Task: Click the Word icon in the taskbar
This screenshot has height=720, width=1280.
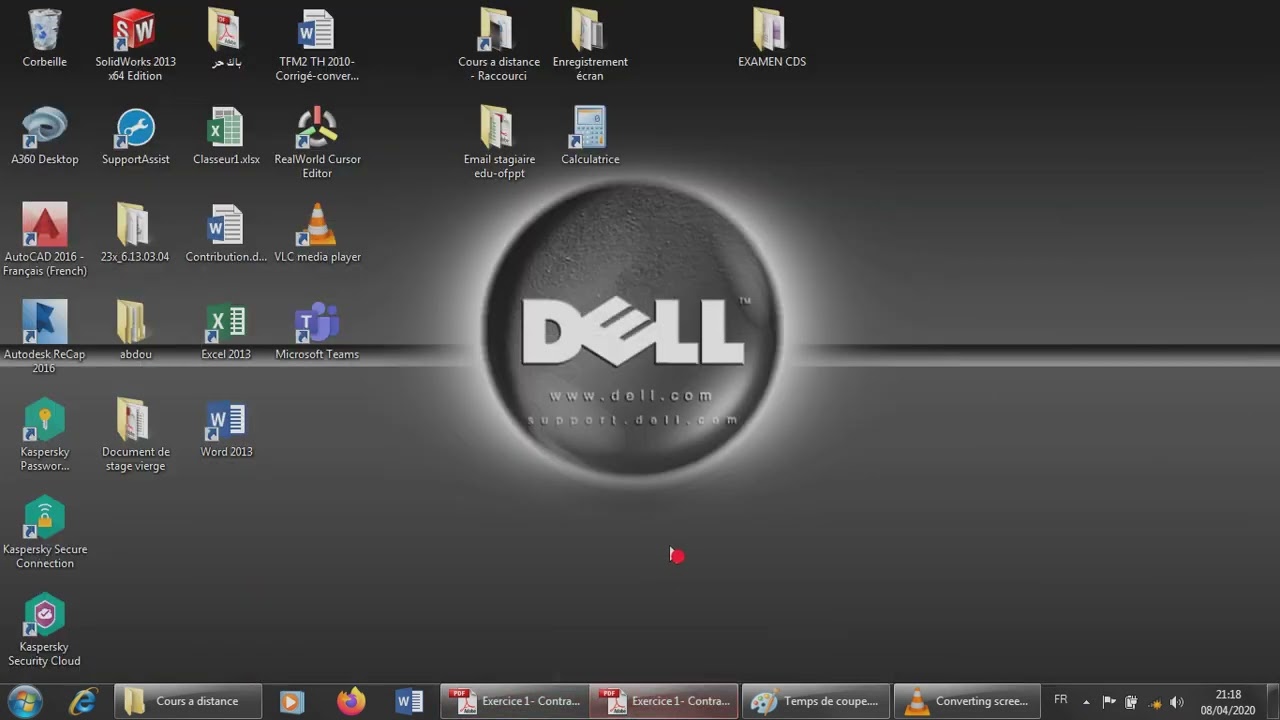Action: coord(409,701)
